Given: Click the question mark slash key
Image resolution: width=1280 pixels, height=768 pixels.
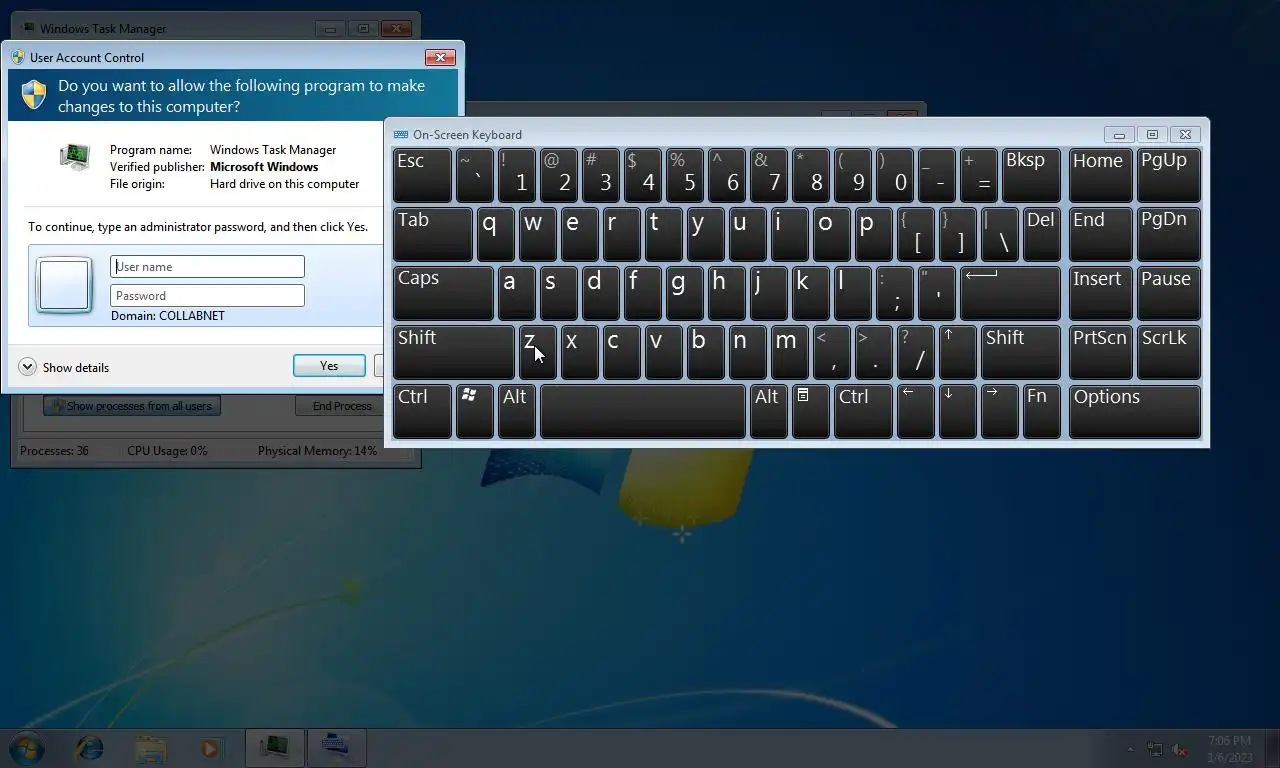Looking at the screenshot, I should point(915,352).
